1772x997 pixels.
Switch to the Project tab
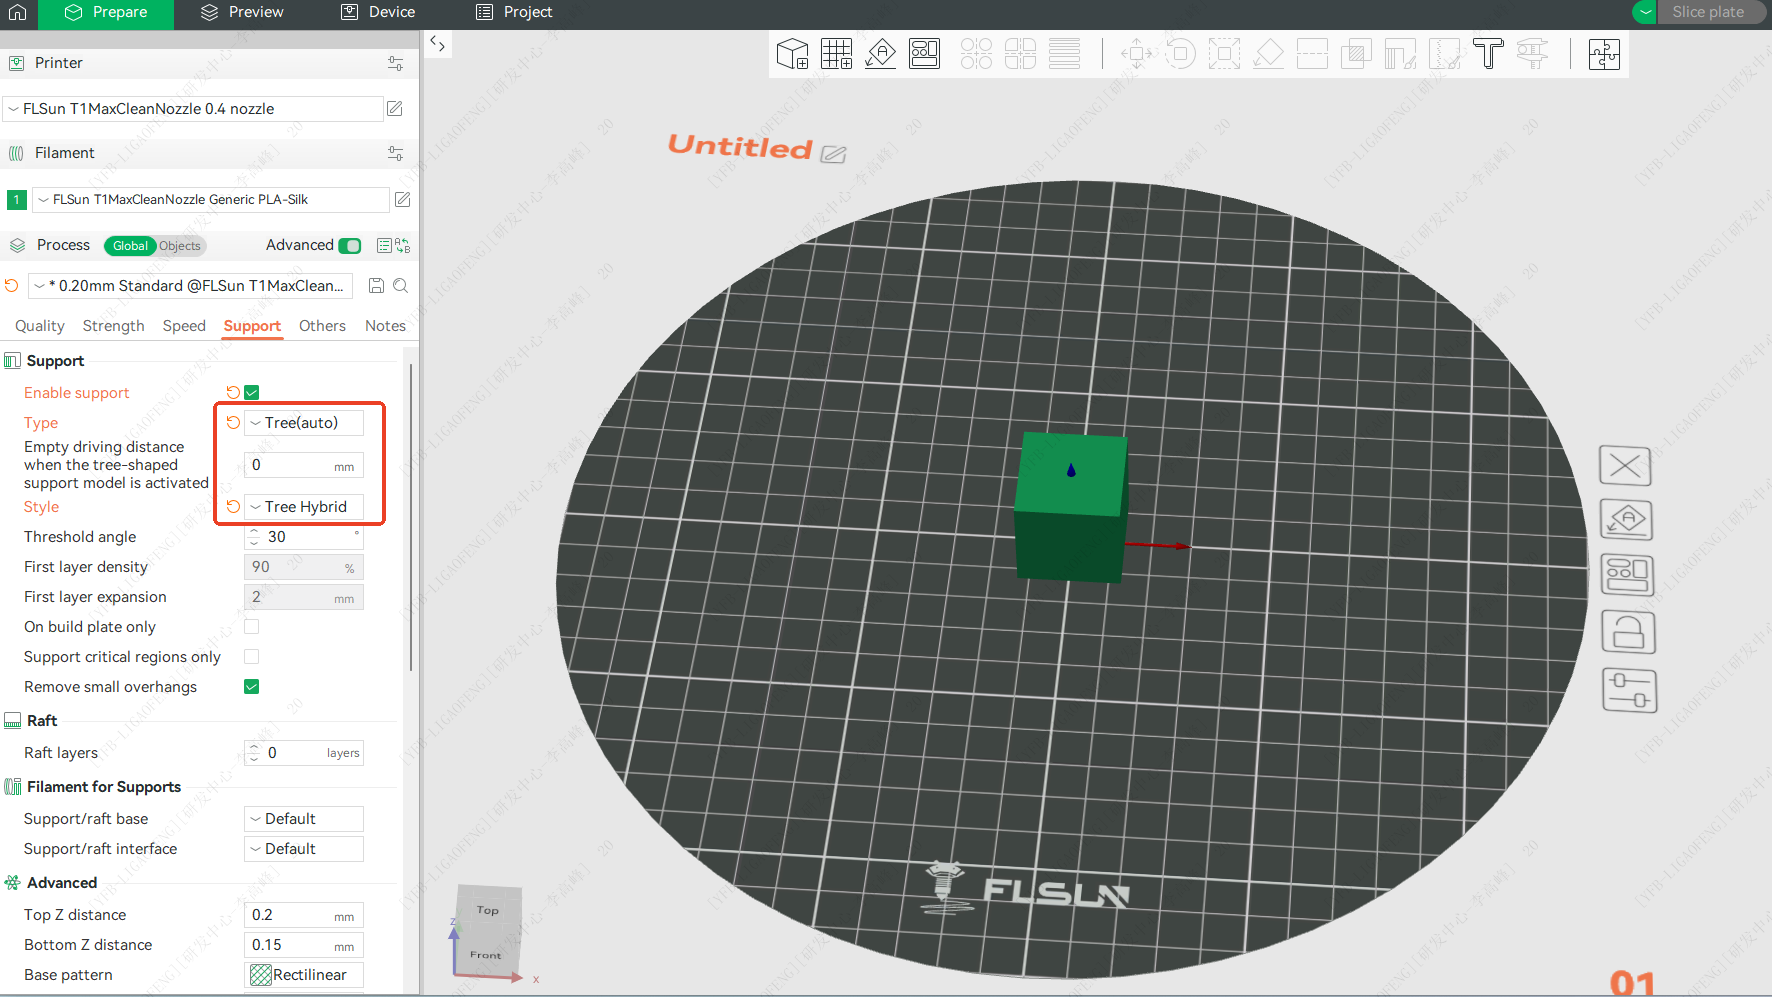coord(514,13)
